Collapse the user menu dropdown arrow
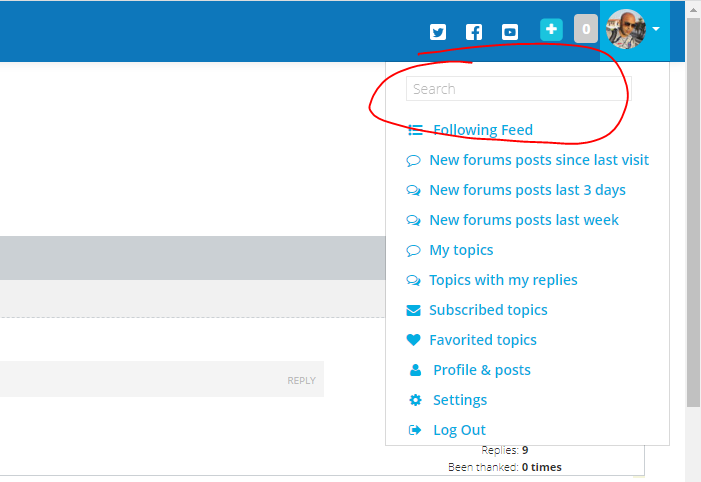This screenshot has height=482, width=701. (656, 29)
